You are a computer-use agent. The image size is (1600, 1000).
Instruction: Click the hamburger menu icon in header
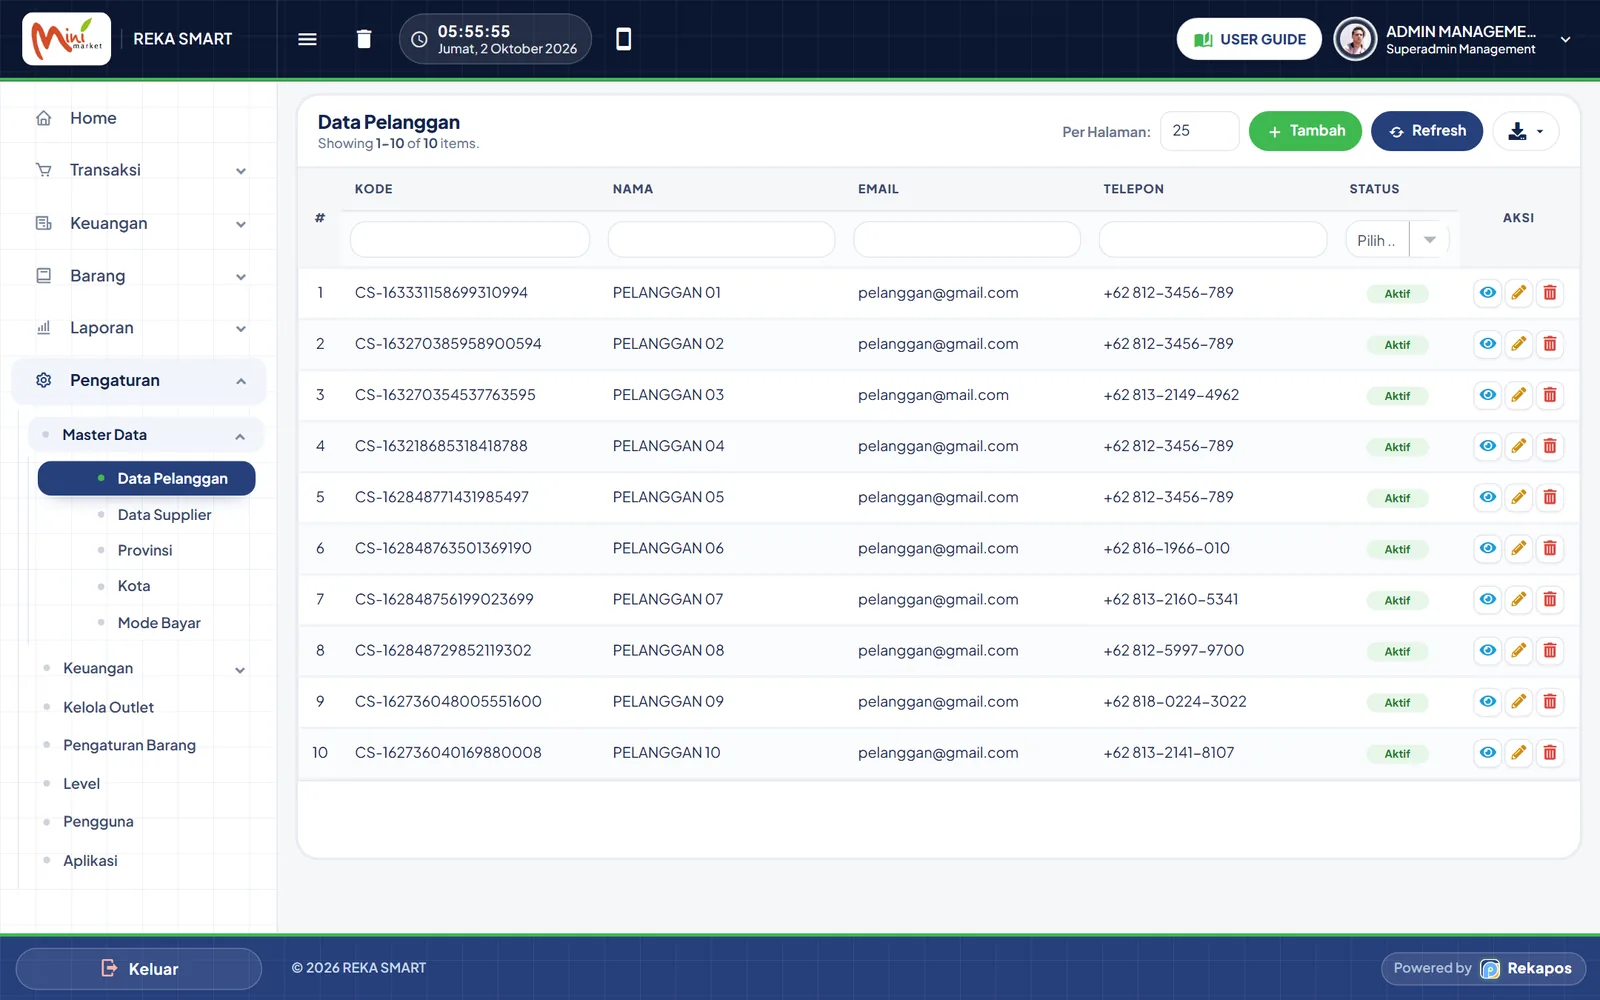coord(307,39)
